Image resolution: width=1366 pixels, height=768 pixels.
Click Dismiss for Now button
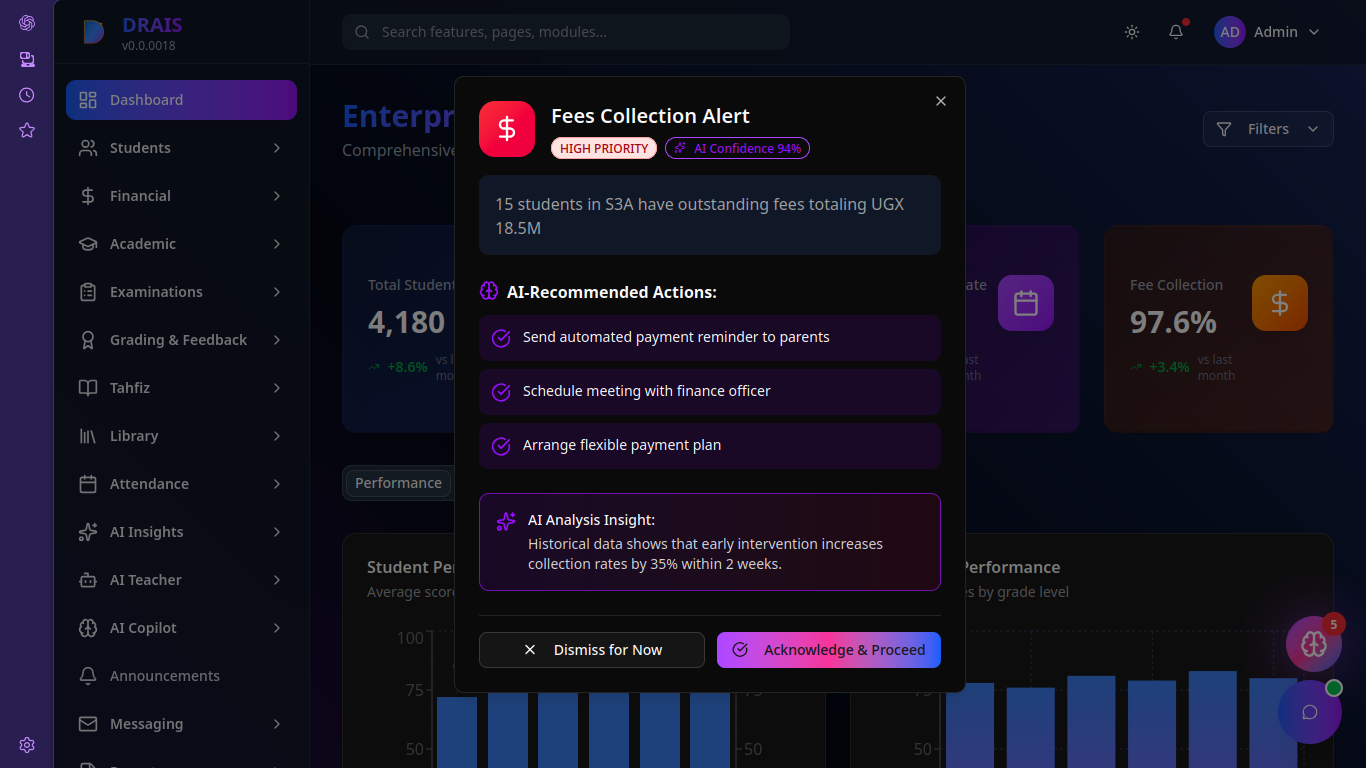click(x=592, y=650)
